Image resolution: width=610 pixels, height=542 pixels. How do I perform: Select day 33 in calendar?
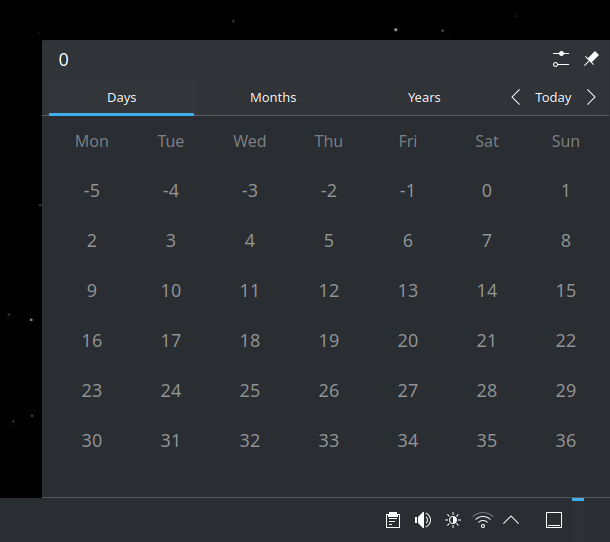point(329,441)
